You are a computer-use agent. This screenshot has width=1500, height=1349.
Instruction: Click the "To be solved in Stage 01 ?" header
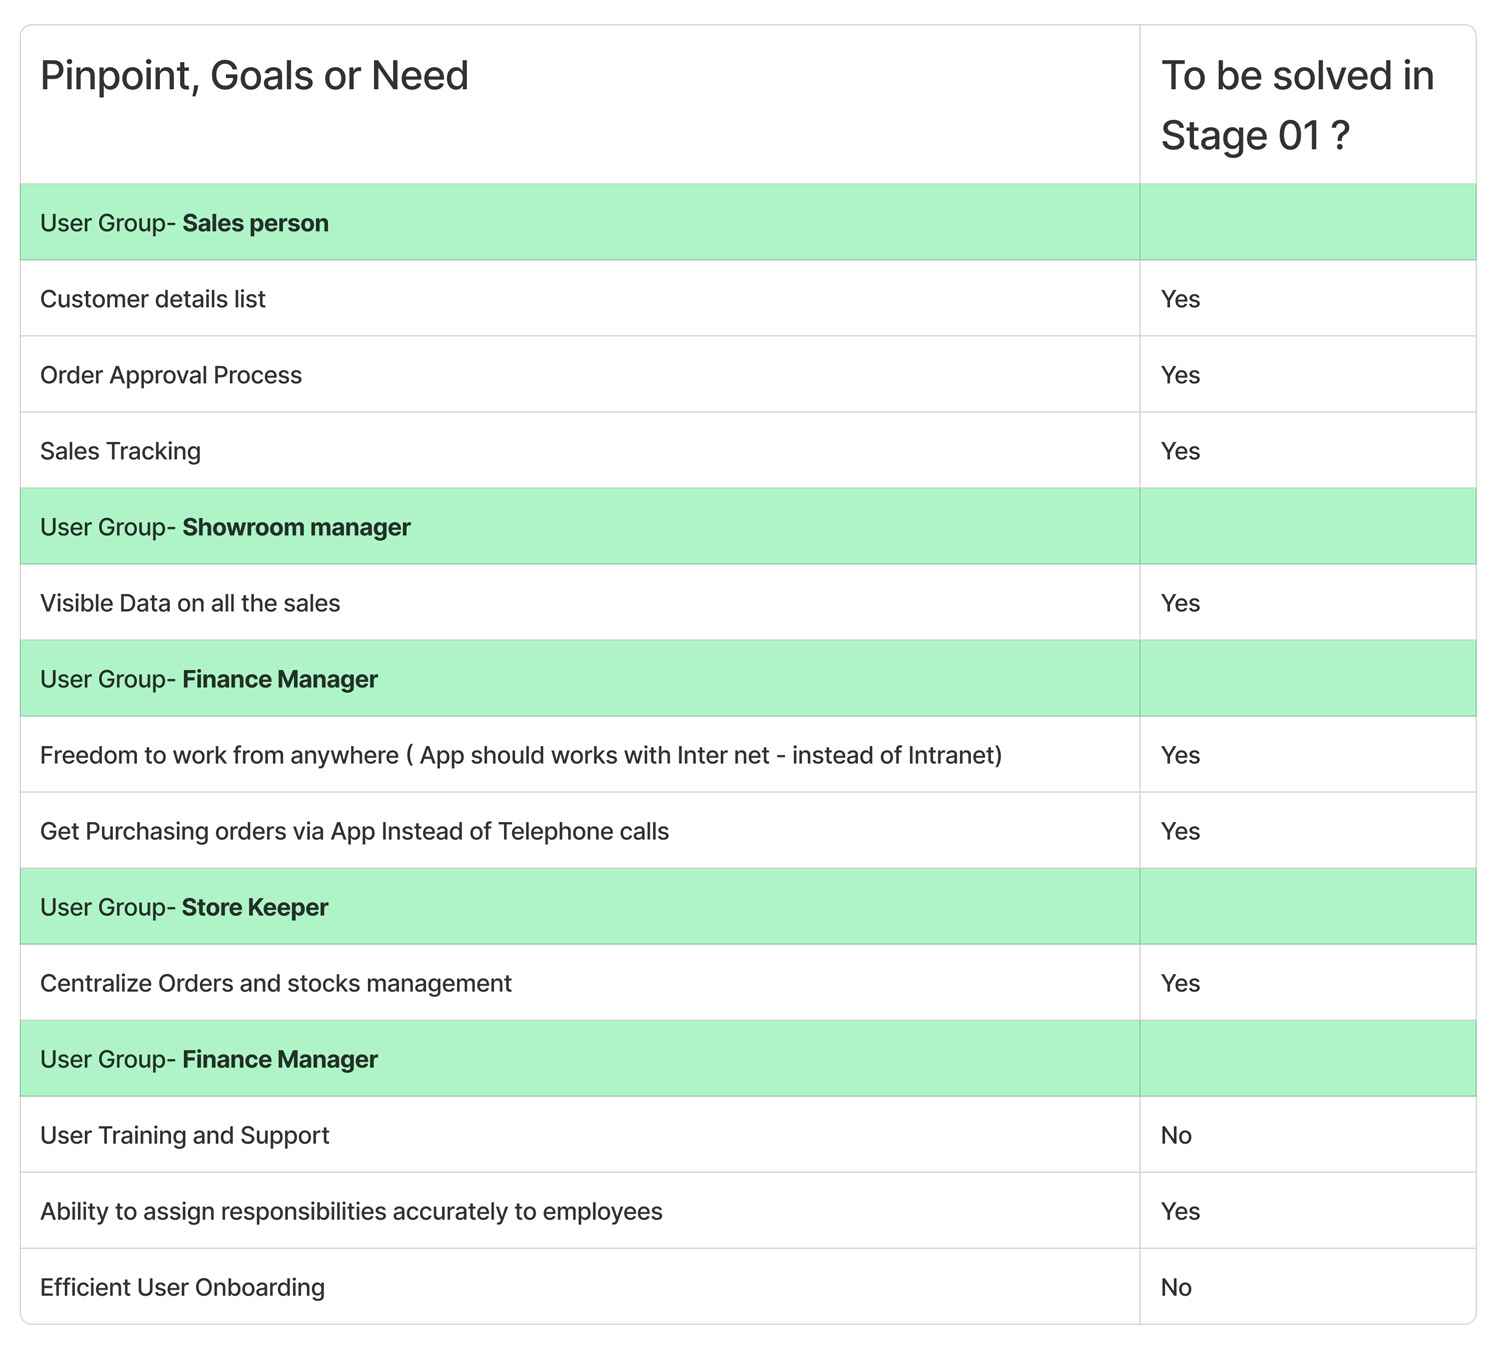tap(1297, 105)
